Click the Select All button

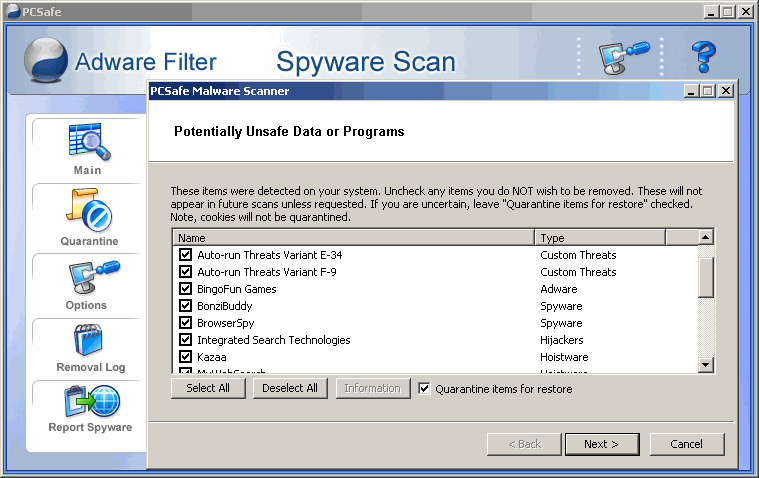(208, 388)
